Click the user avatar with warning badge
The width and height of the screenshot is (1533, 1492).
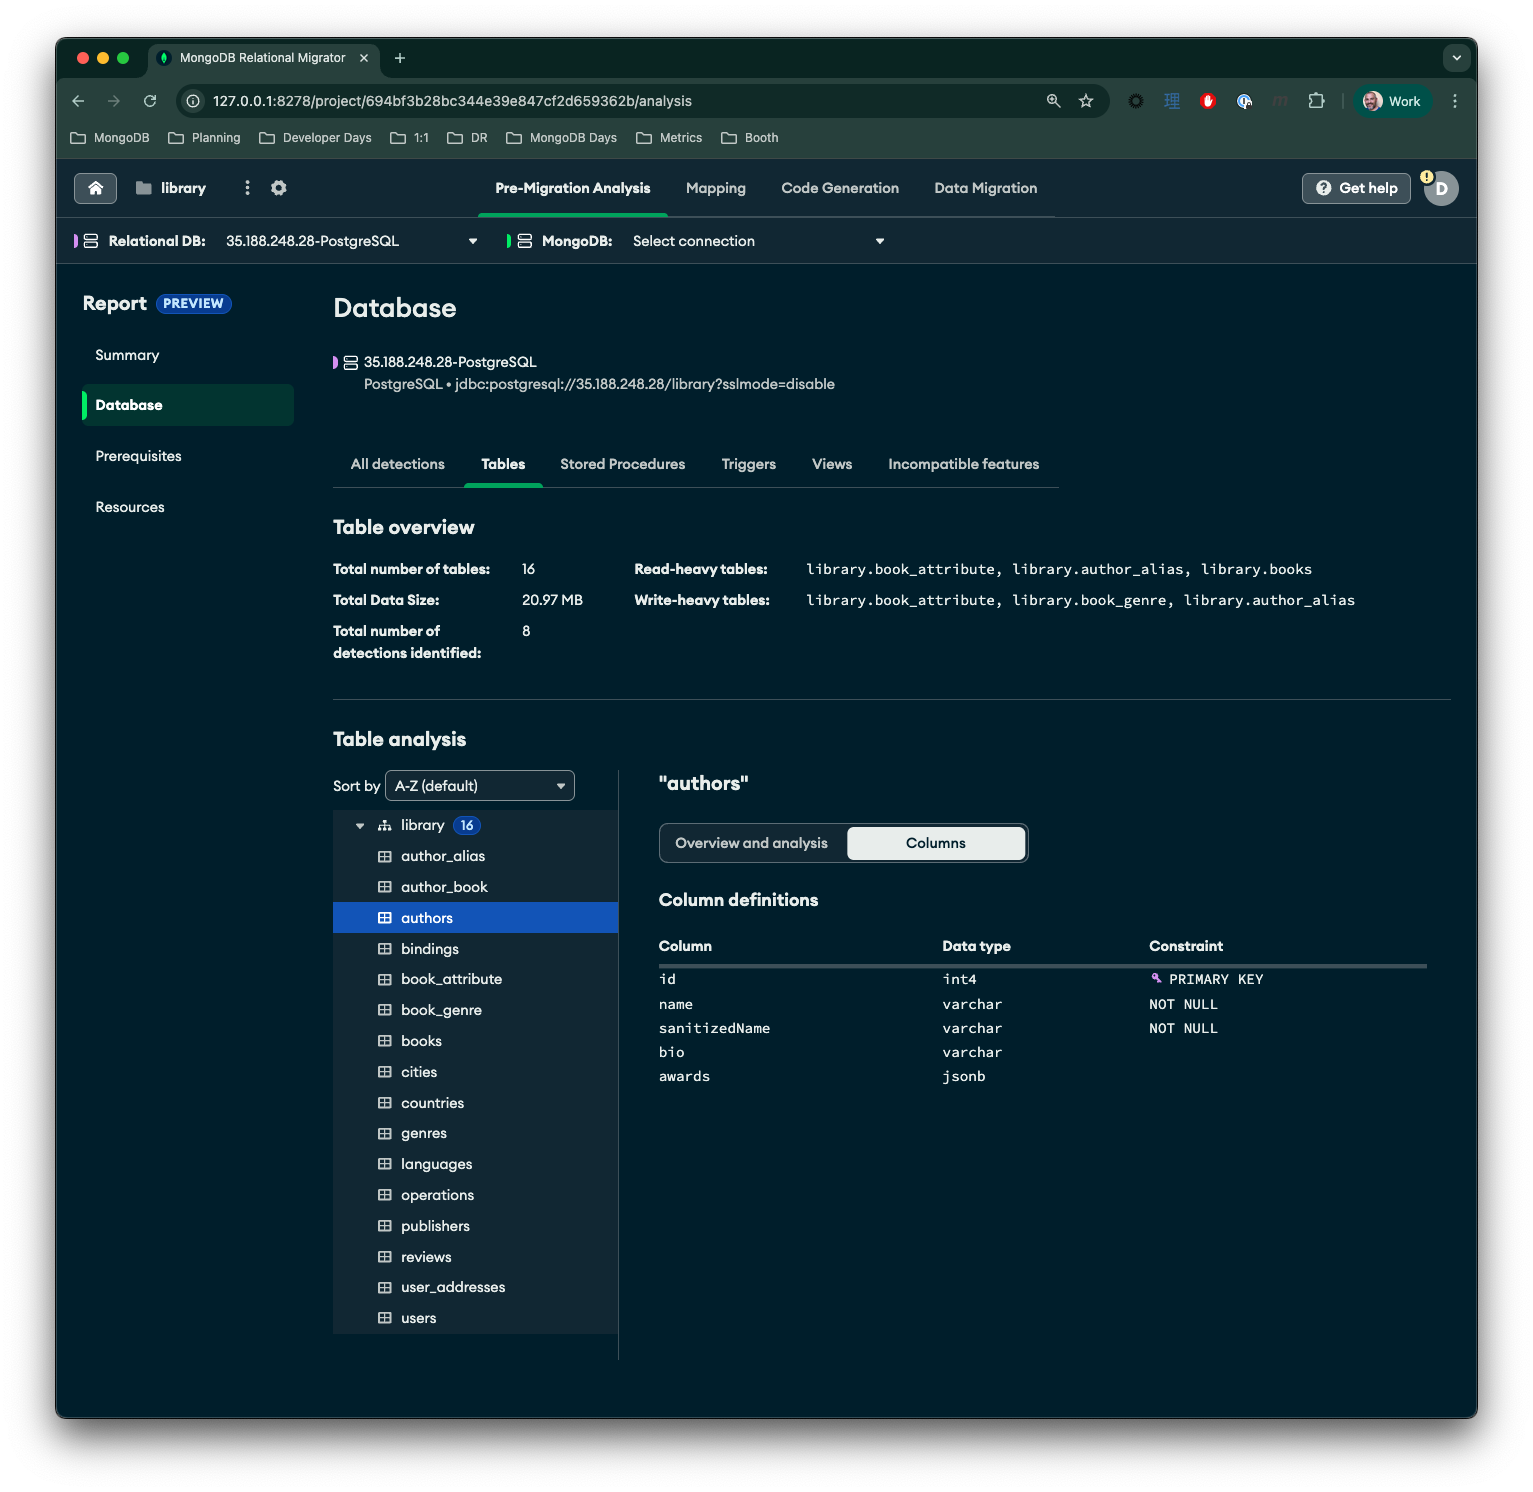point(1440,188)
